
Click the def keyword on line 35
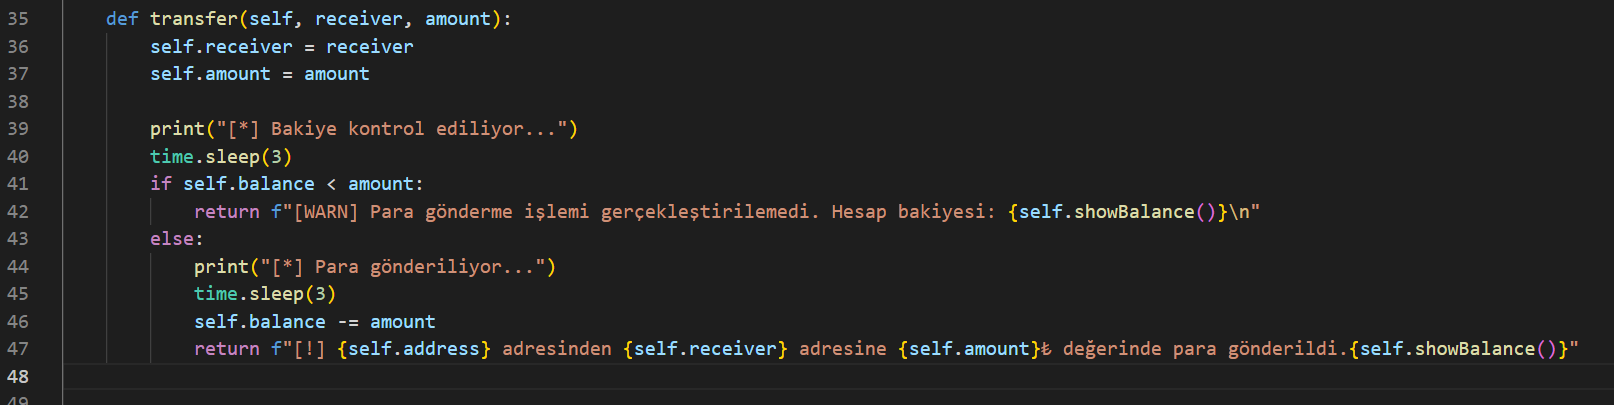[122, 19]
